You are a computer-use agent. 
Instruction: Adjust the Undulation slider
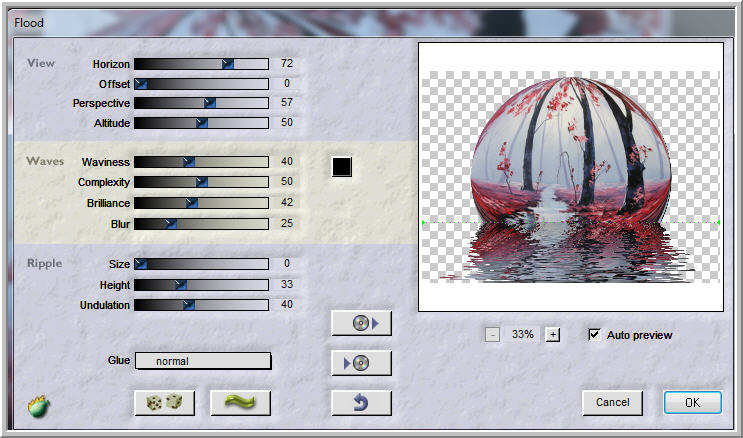click(x=201, y=305)
